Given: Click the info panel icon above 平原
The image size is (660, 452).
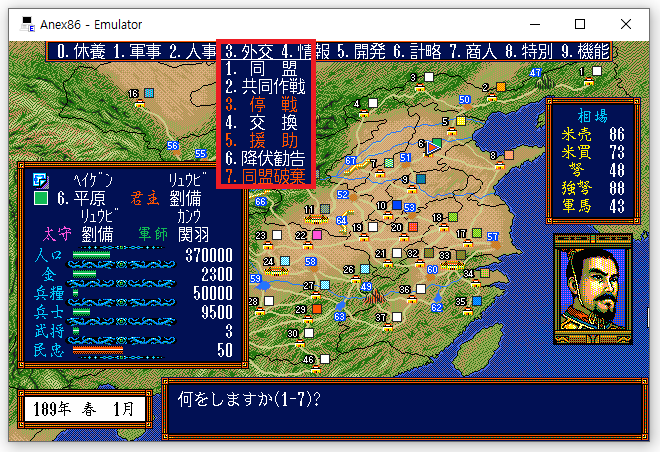Looking at the screenshot, I should [x=41, y=180].
